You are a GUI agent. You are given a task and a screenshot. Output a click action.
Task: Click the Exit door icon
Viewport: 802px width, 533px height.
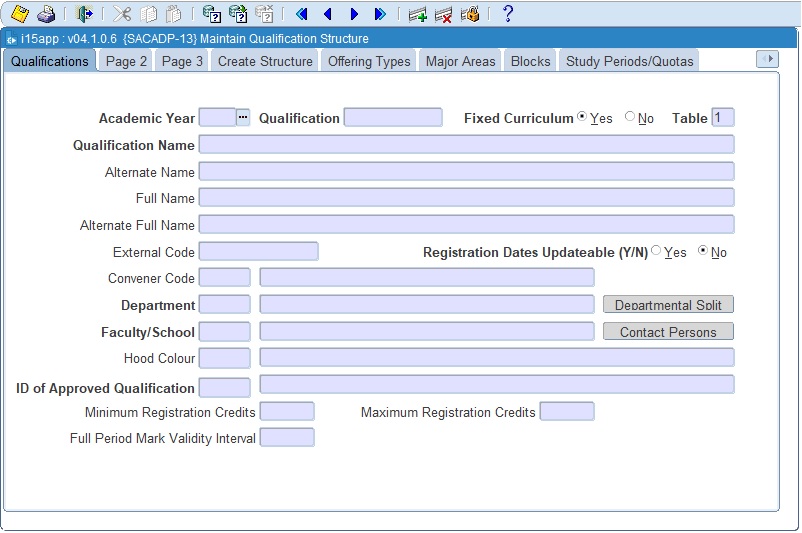(x=85, y=14)
